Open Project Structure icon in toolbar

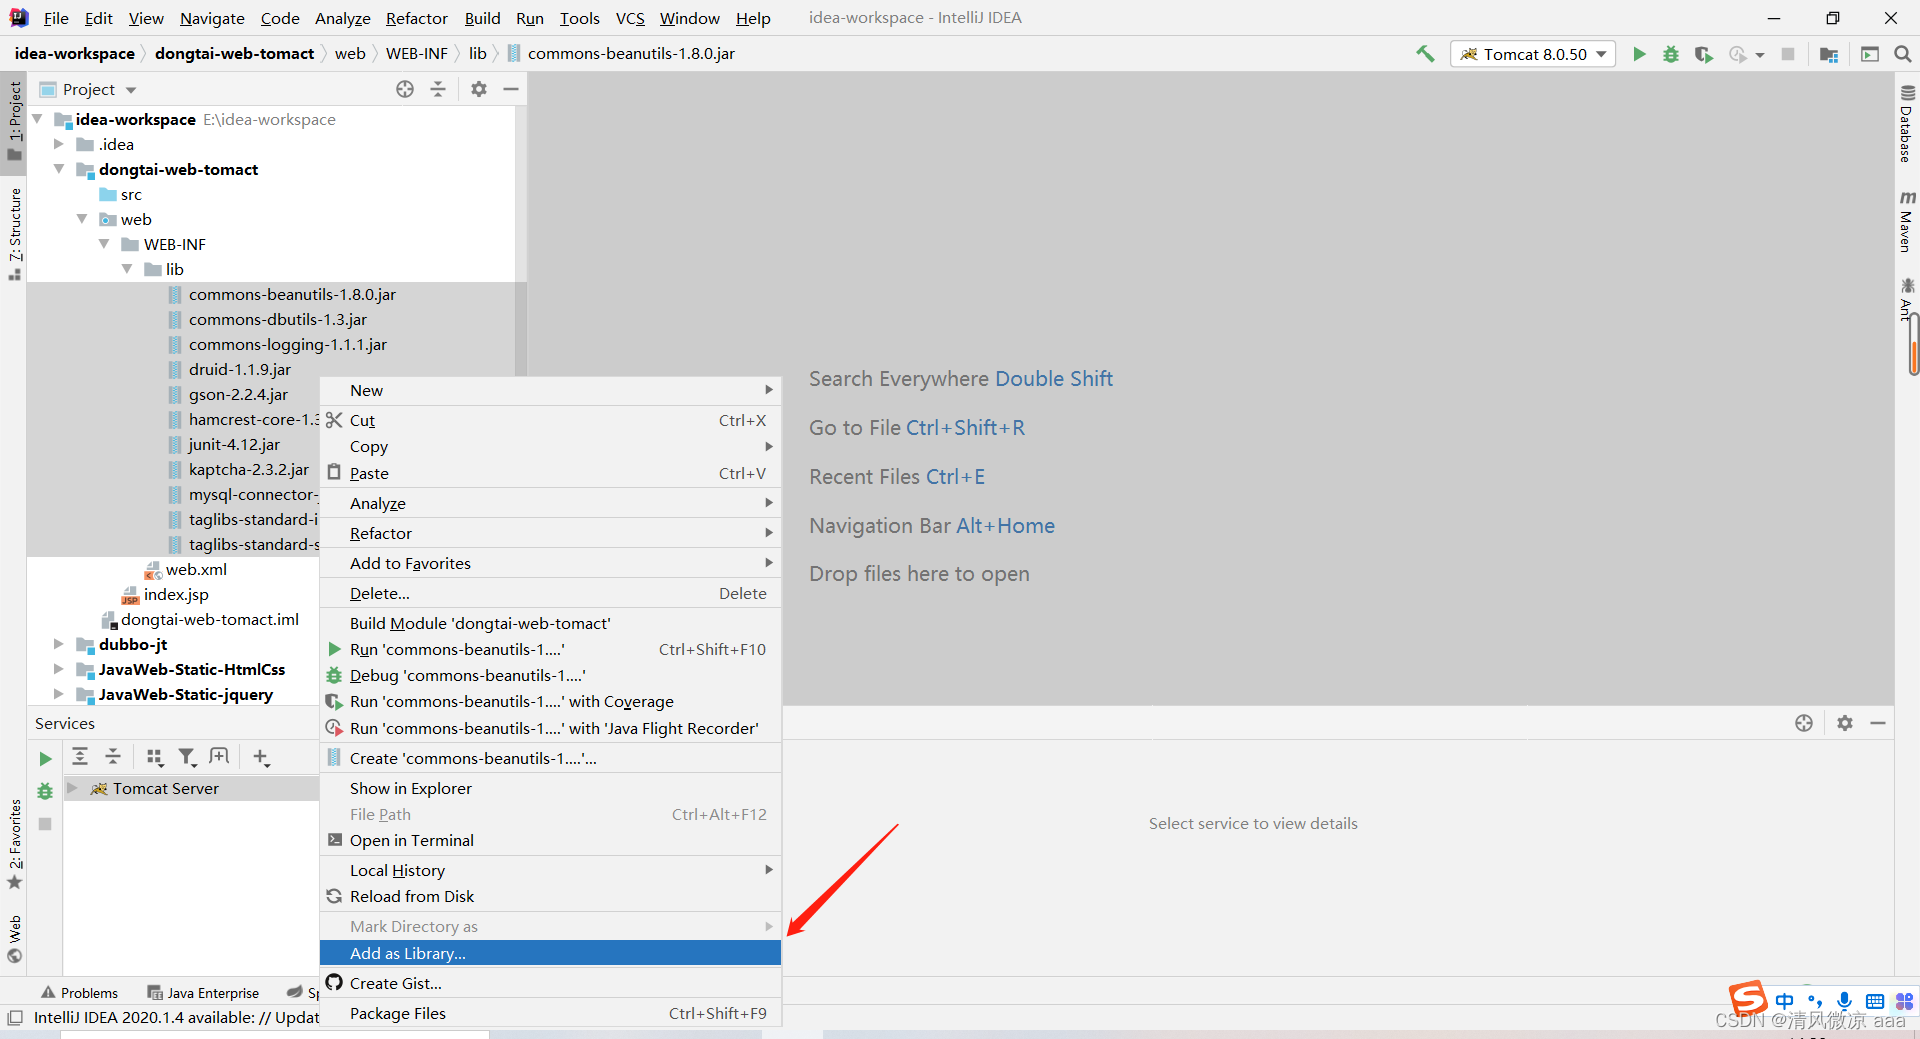[x=1829, y=54]
